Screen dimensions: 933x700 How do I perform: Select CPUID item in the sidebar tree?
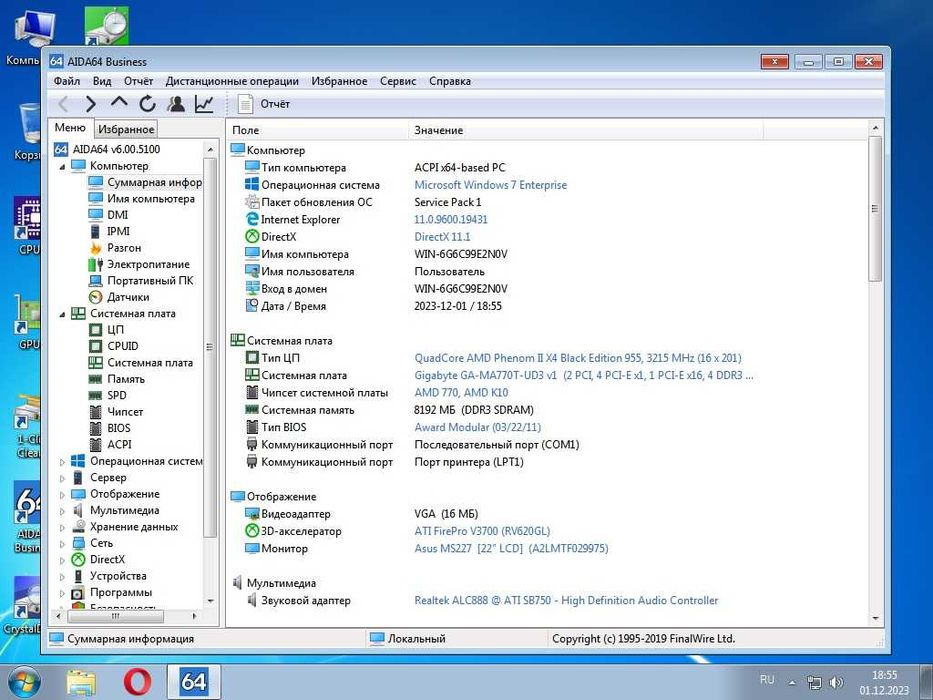[123, 346]
